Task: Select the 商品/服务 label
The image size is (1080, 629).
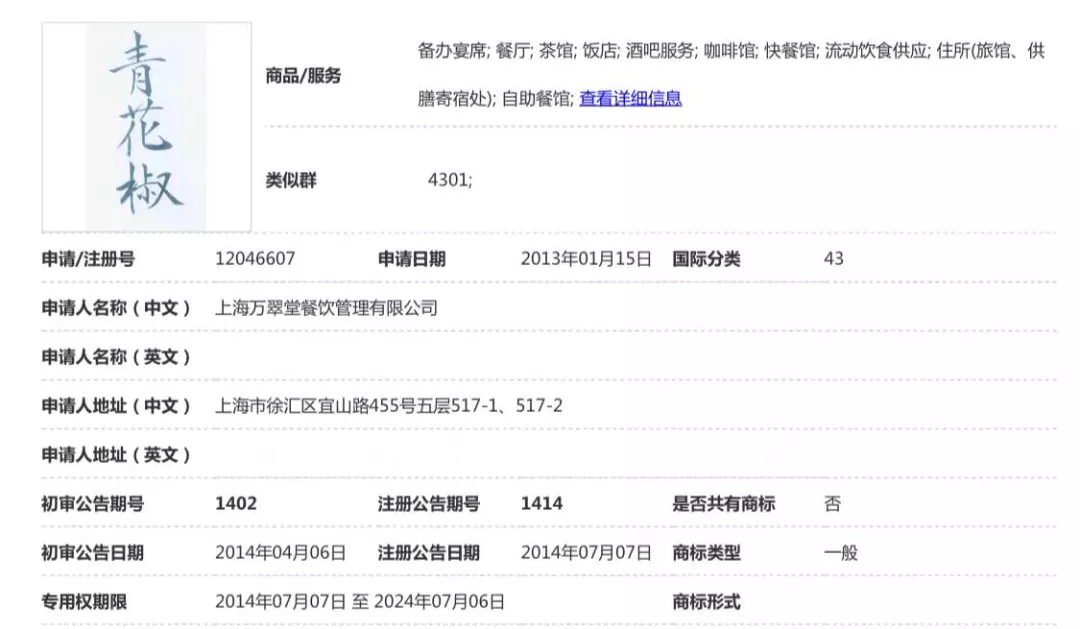Action: point(304,76)
